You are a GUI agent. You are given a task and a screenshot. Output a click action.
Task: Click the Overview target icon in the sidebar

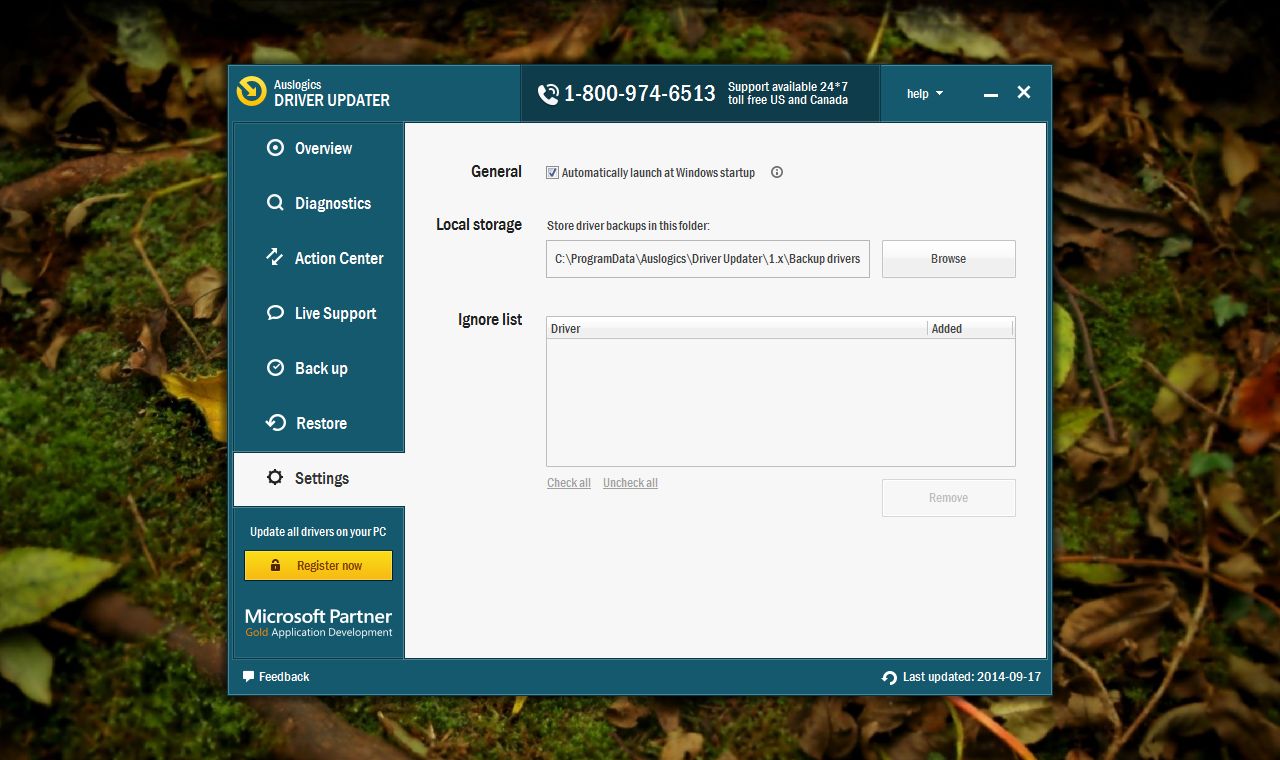point(275,148)
